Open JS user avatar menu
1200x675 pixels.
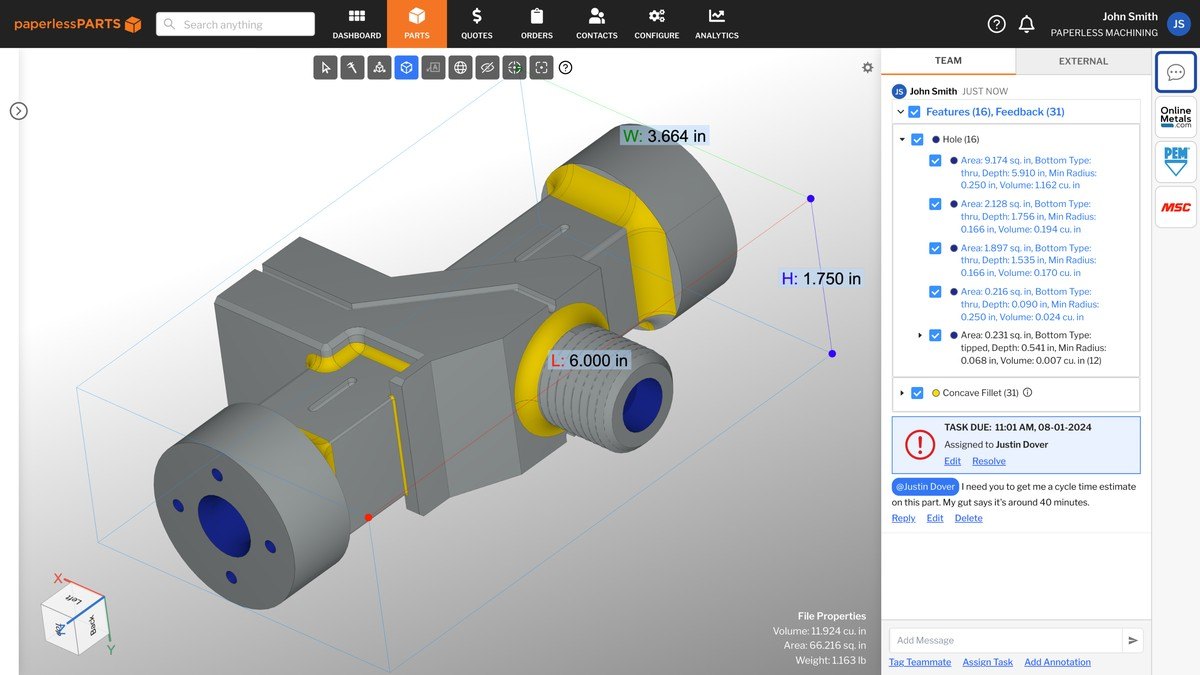(1178, 24)
